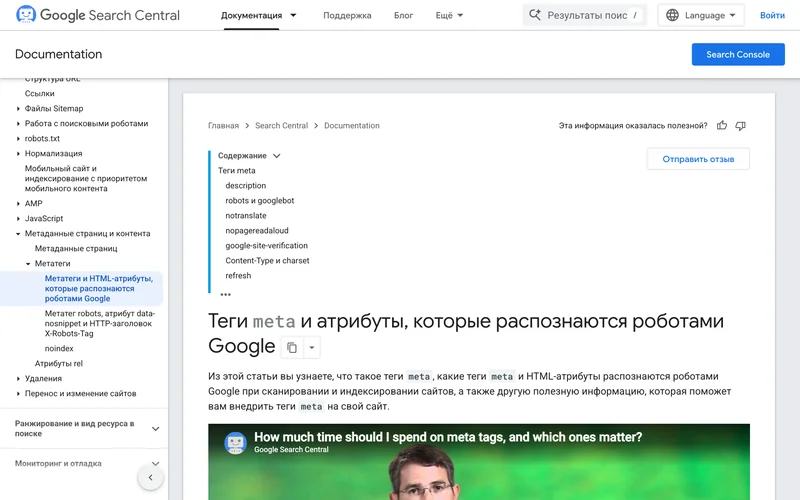800x500 pixels.
Task: Open the Поддержка tab
Action: tap(347, 15)
